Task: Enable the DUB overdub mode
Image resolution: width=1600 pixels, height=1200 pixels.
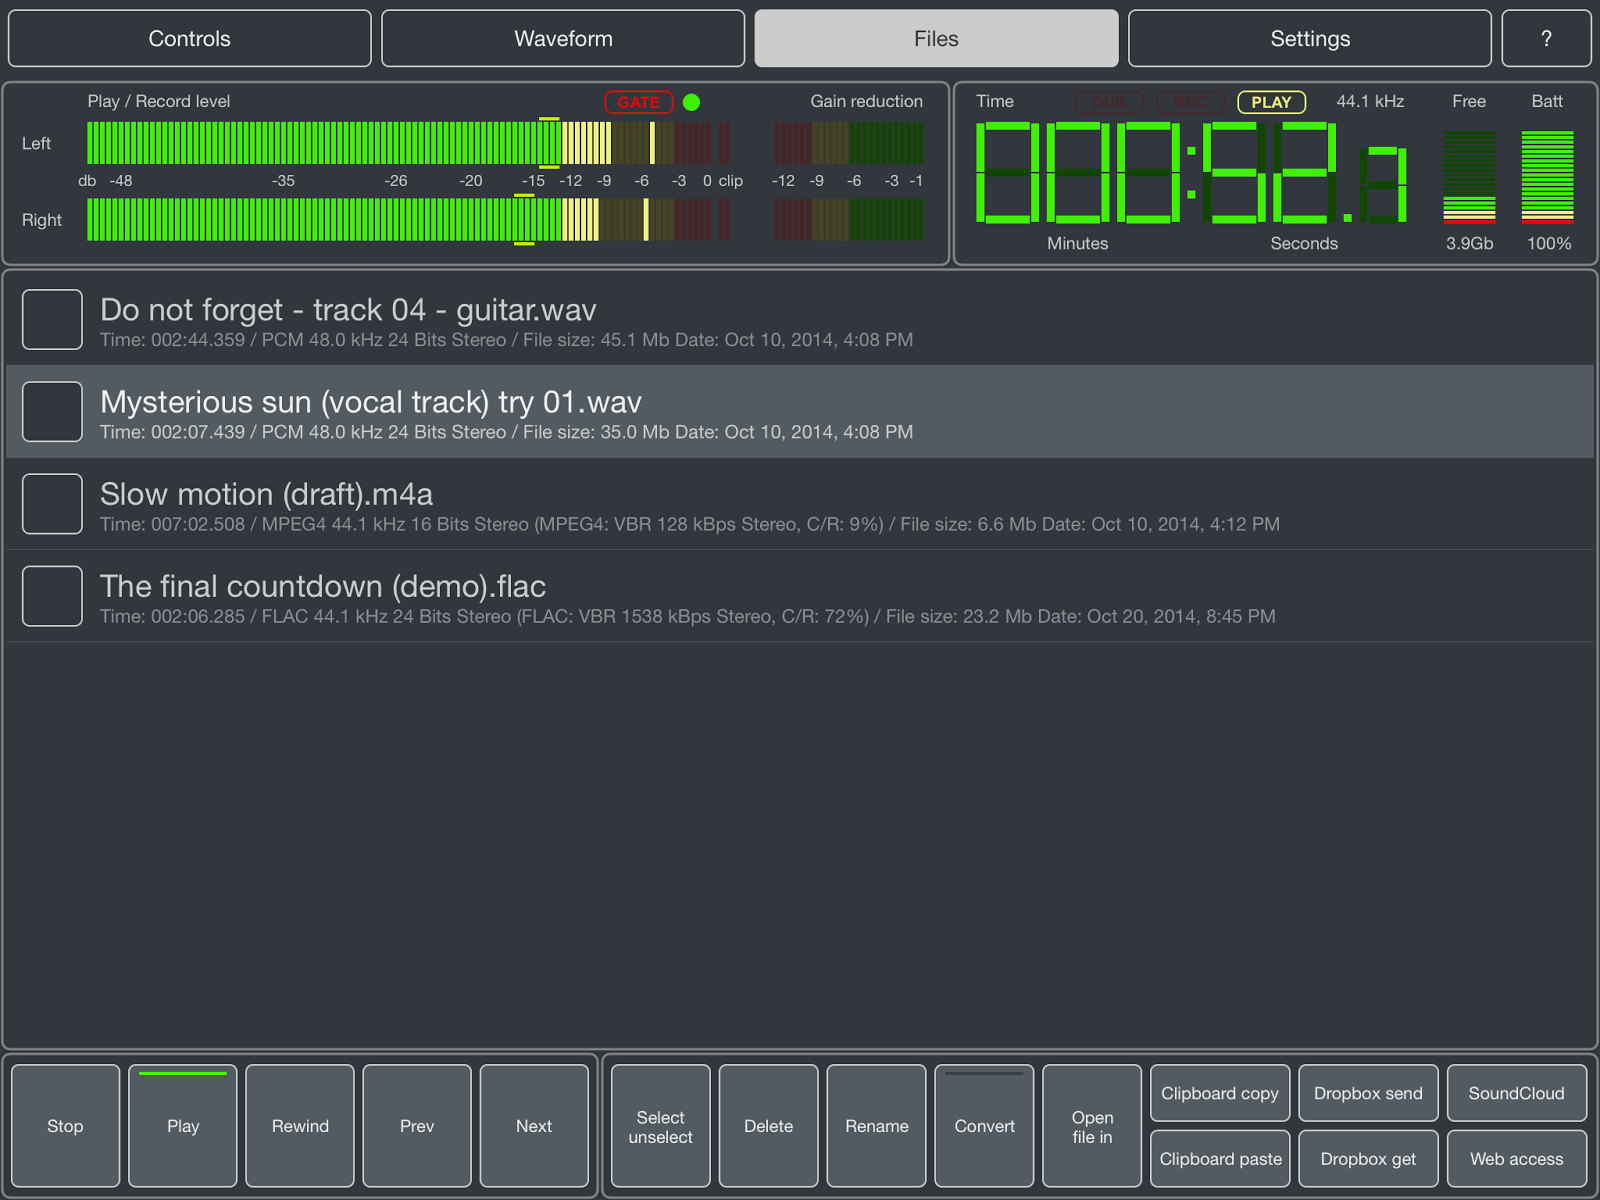Action: (x=1108, y=102)
